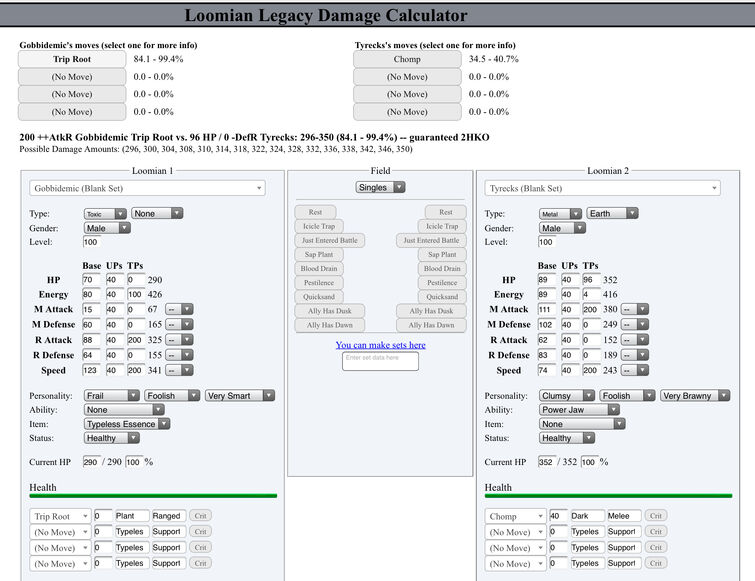Open Loomian 2 Earth type dropdown
755x581 pixels.
[612, 213]
